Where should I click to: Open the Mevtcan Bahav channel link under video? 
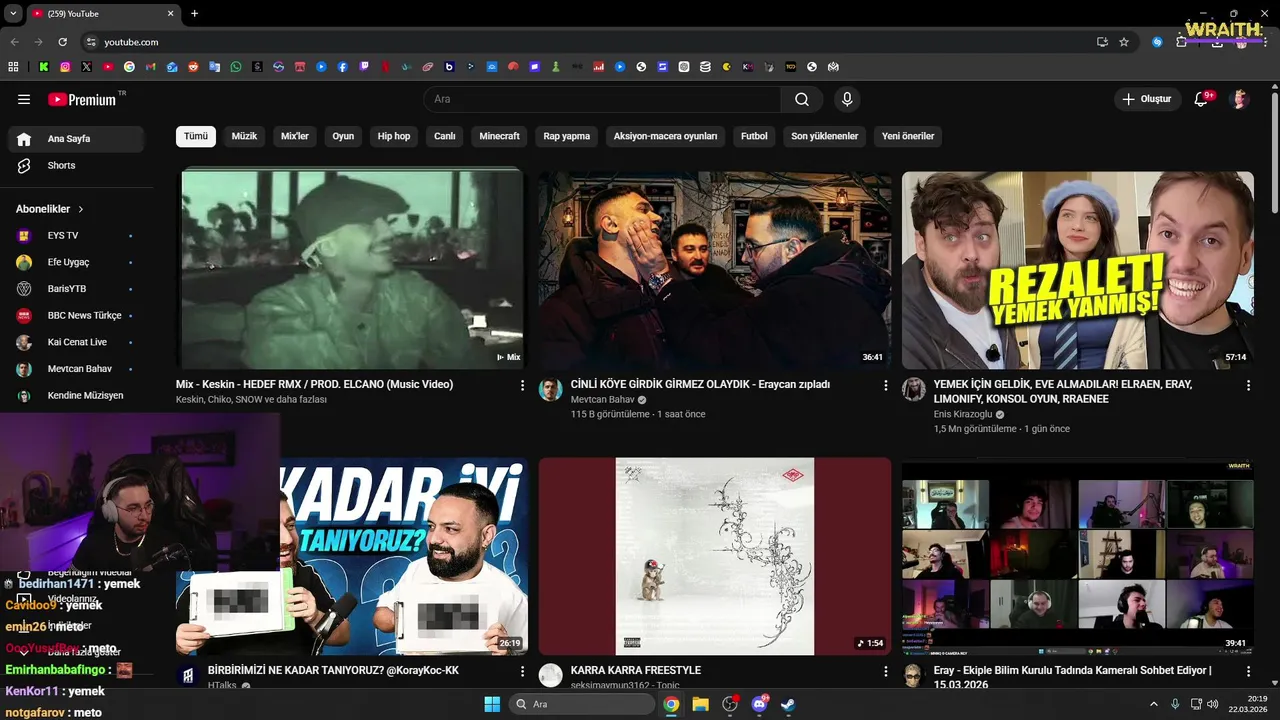pos(604,400)
